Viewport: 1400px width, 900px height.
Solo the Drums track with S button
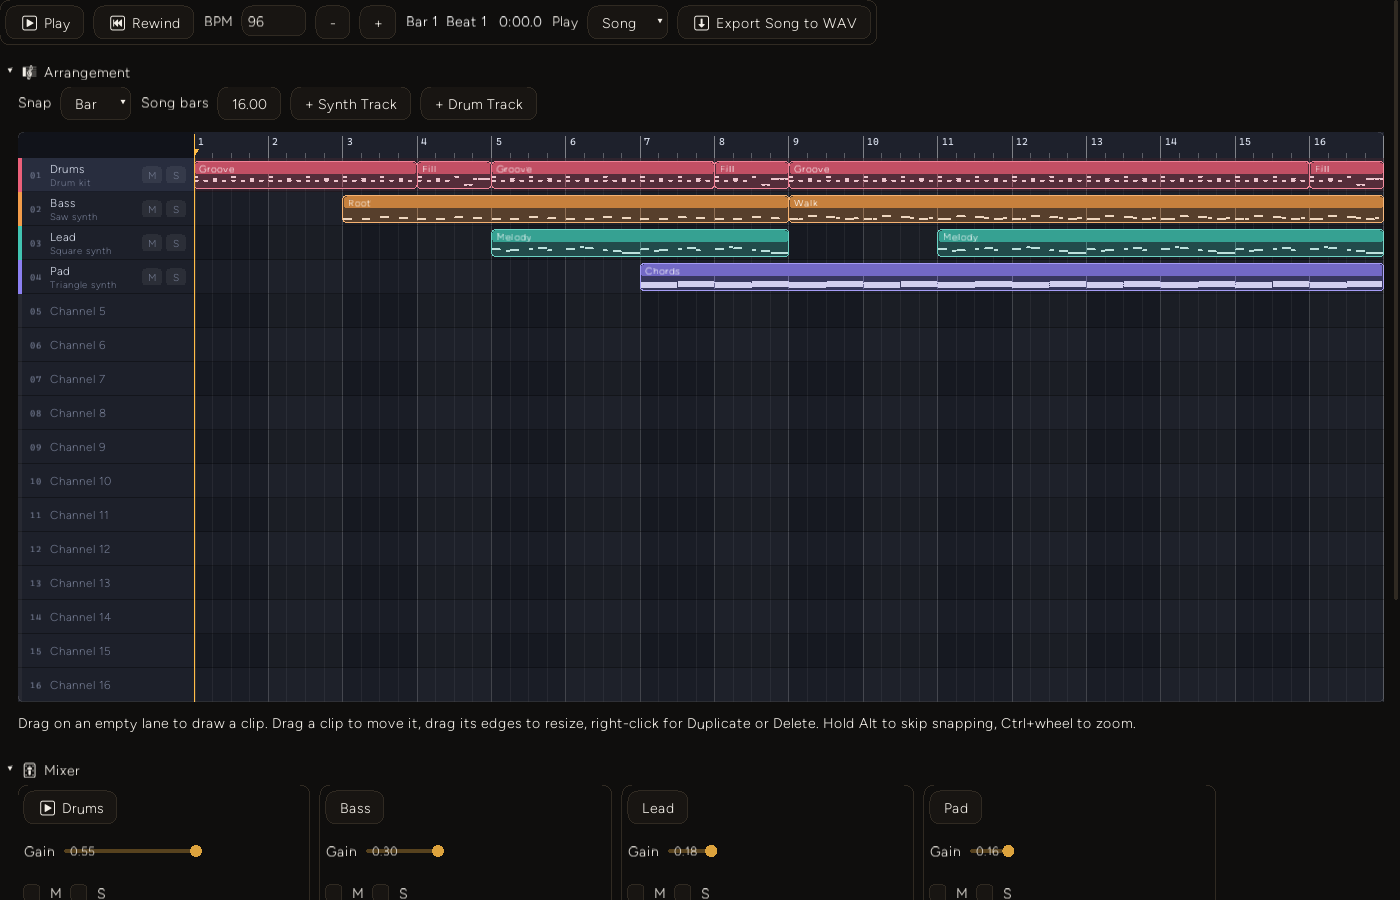176,175
